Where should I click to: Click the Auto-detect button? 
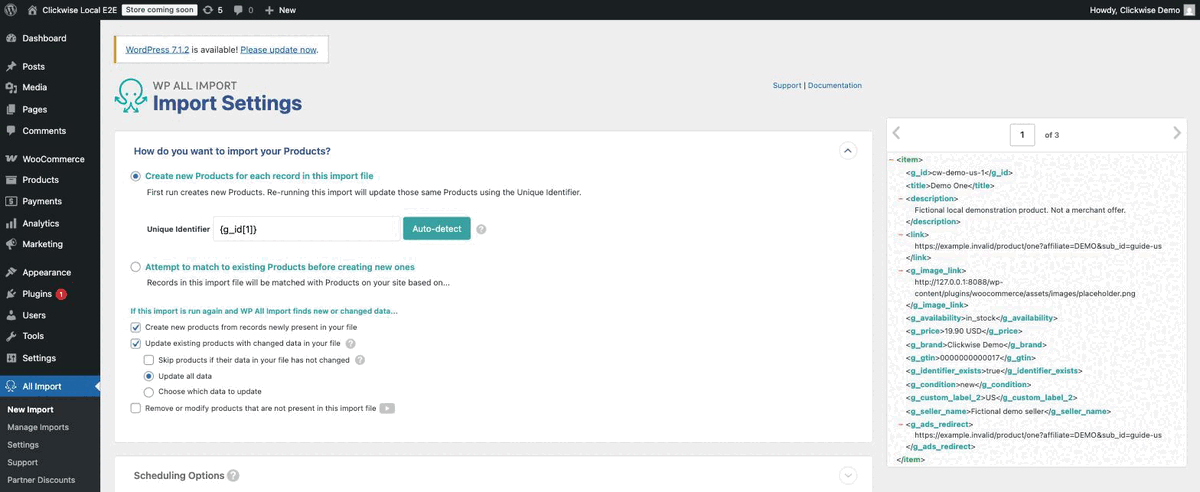437,229
